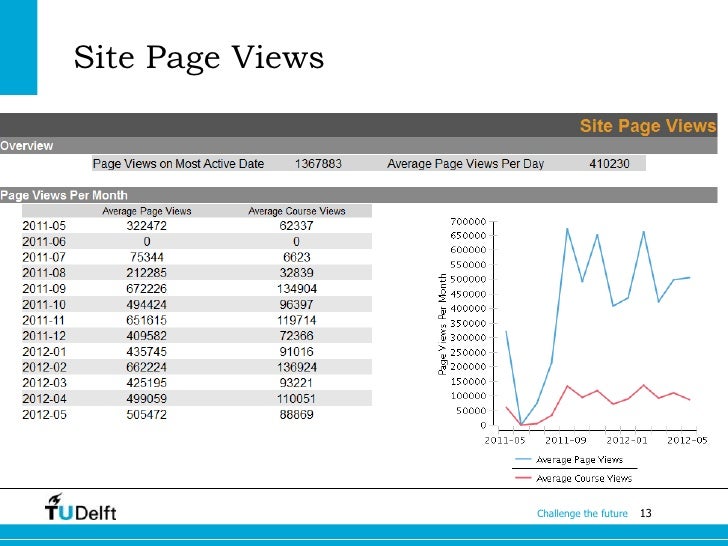This screenshot has width=728, height=546.
Task: Click the 2011-09 x-axis label
Action: 566,440
